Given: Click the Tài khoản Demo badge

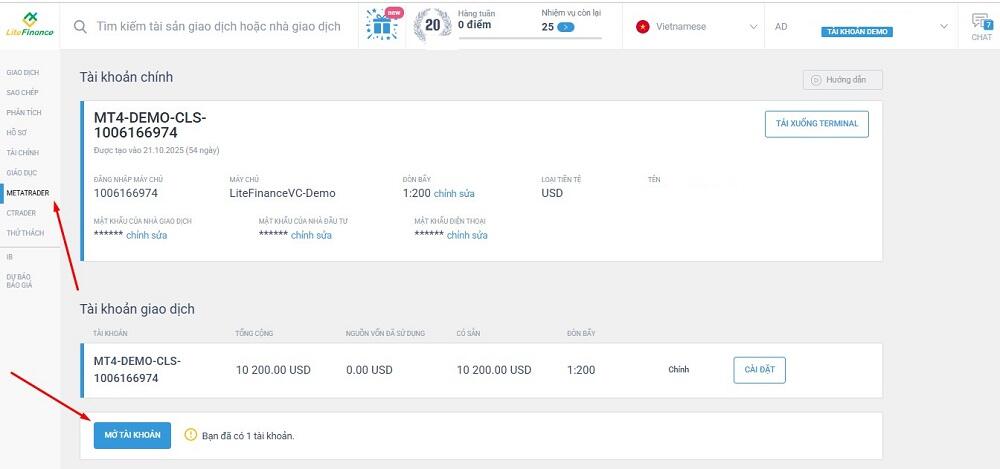Looking at the screenshot, I should [x=857, y=31].
